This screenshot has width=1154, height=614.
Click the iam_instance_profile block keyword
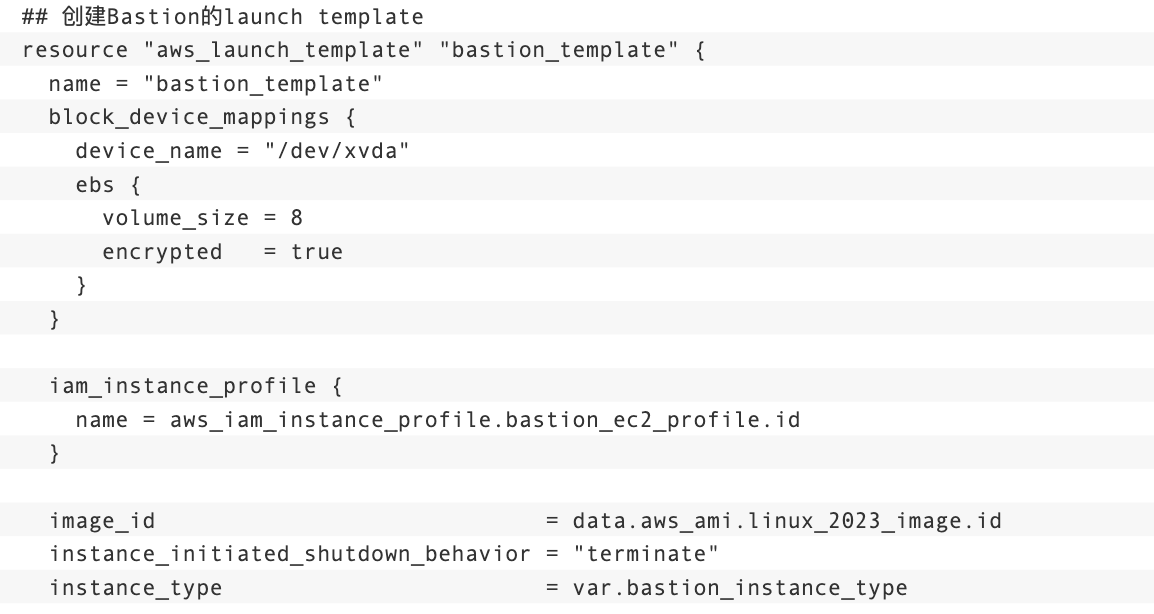coord(183,386)
